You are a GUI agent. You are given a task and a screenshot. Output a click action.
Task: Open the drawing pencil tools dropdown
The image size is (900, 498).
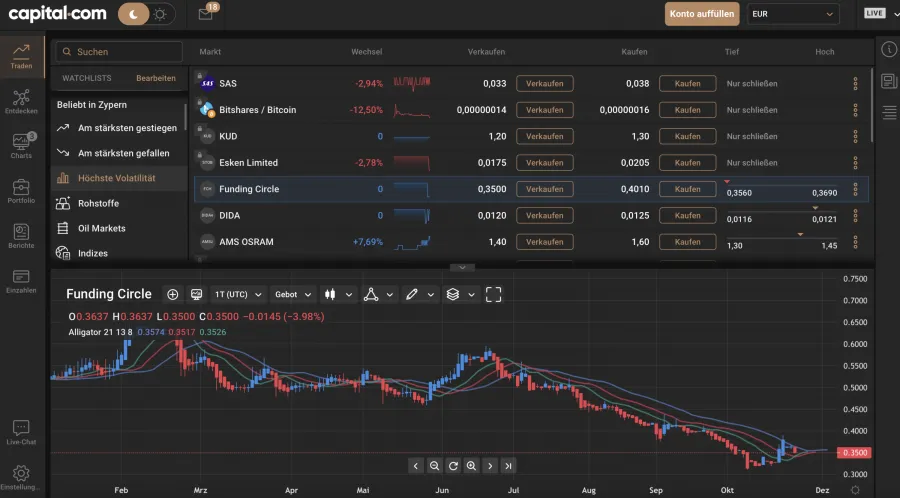pyautogui.click(x=419, y=294)
